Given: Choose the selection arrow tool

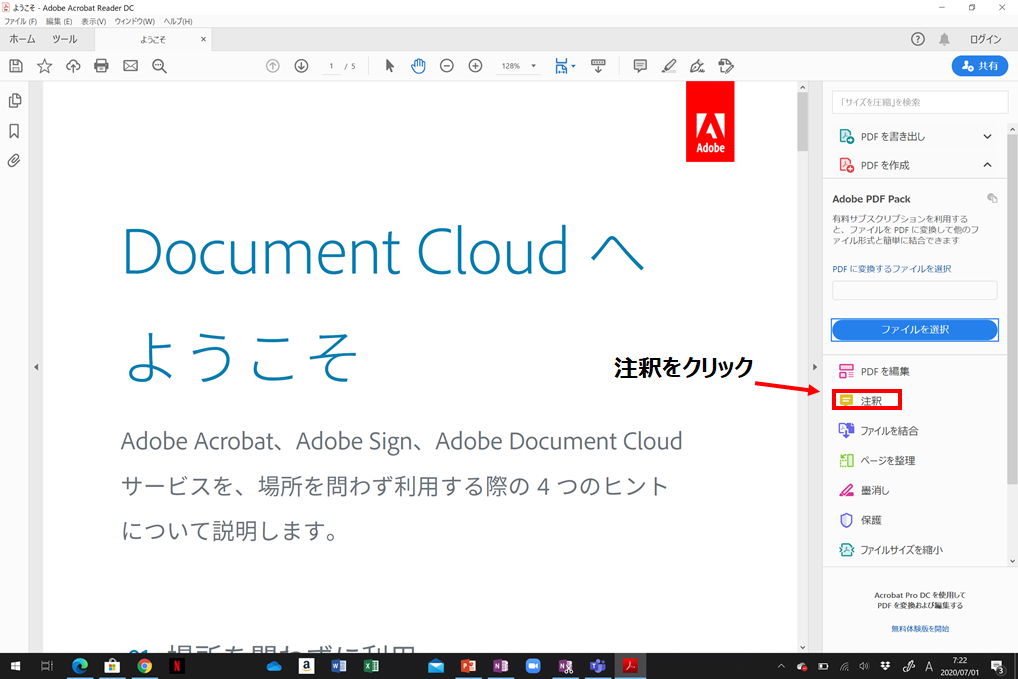Looking at the screenshot, I should point(390,66).
